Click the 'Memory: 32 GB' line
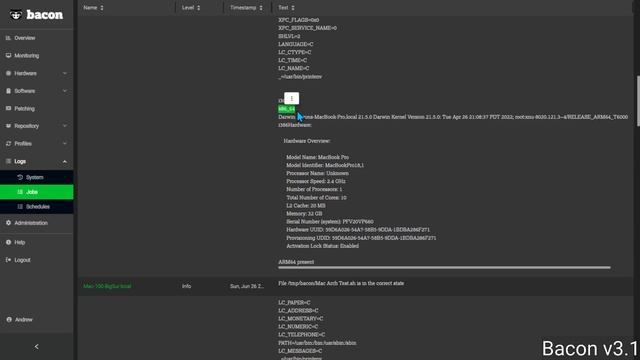The image size is (640, 360). coord(304,213)
